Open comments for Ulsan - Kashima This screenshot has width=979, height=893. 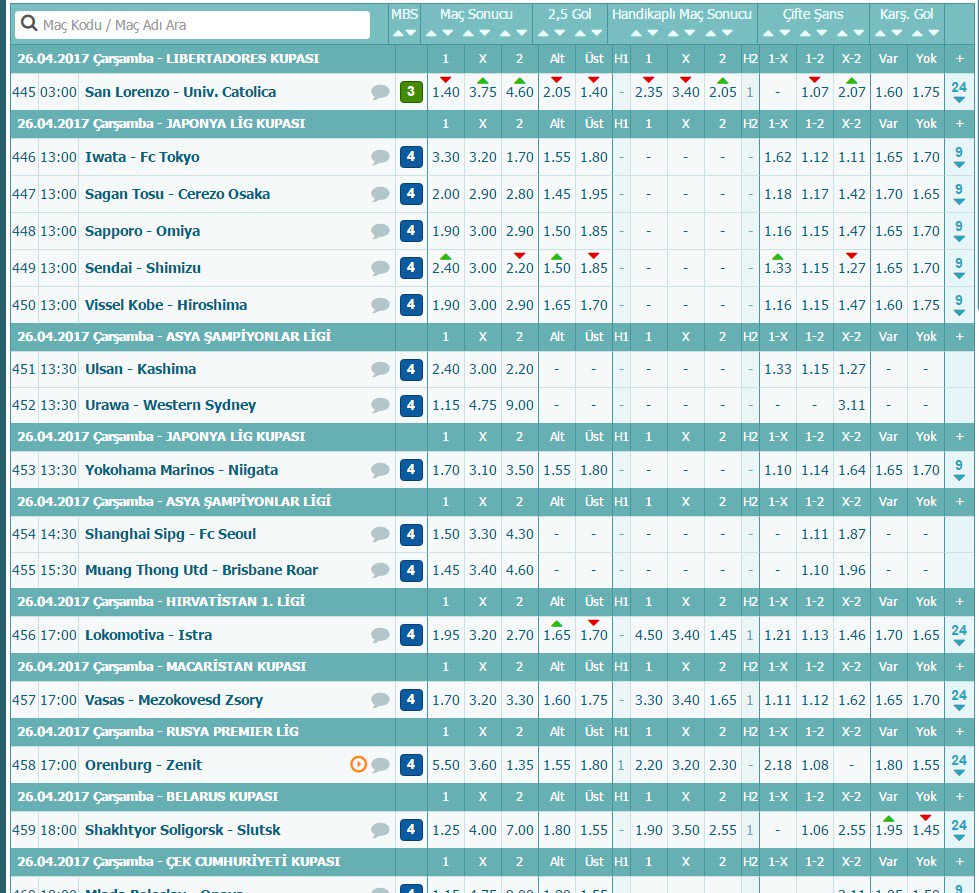pyautogui.click(x=380, y=369)
